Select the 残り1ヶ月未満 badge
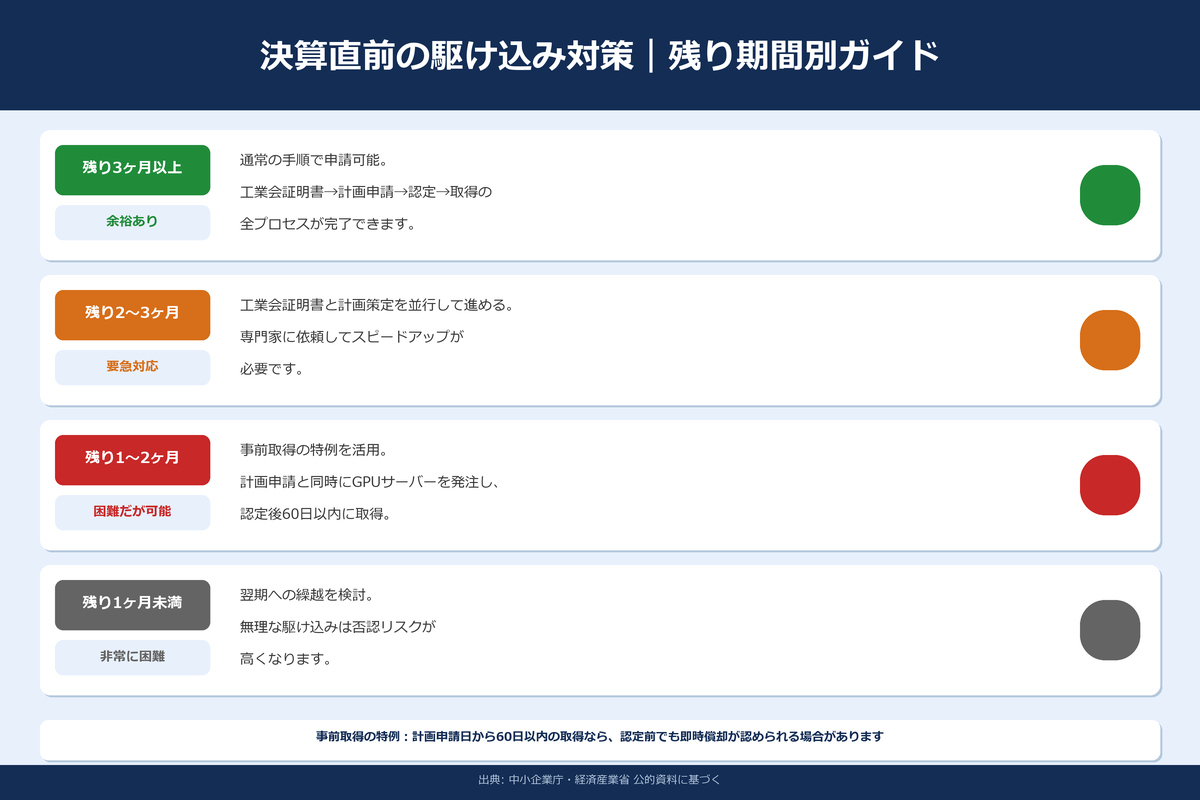 click(x=132, y=604)
